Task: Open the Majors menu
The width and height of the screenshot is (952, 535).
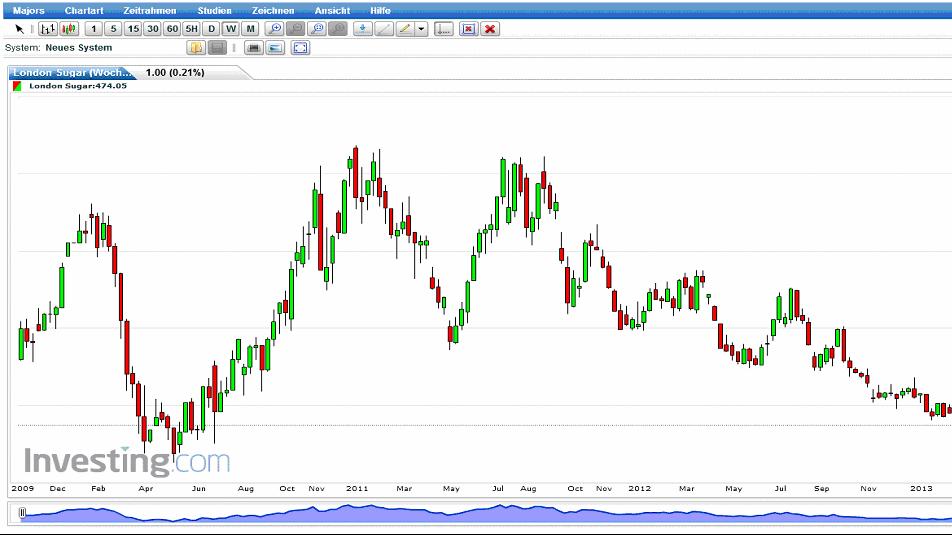Action: click(x=29, y=10)
